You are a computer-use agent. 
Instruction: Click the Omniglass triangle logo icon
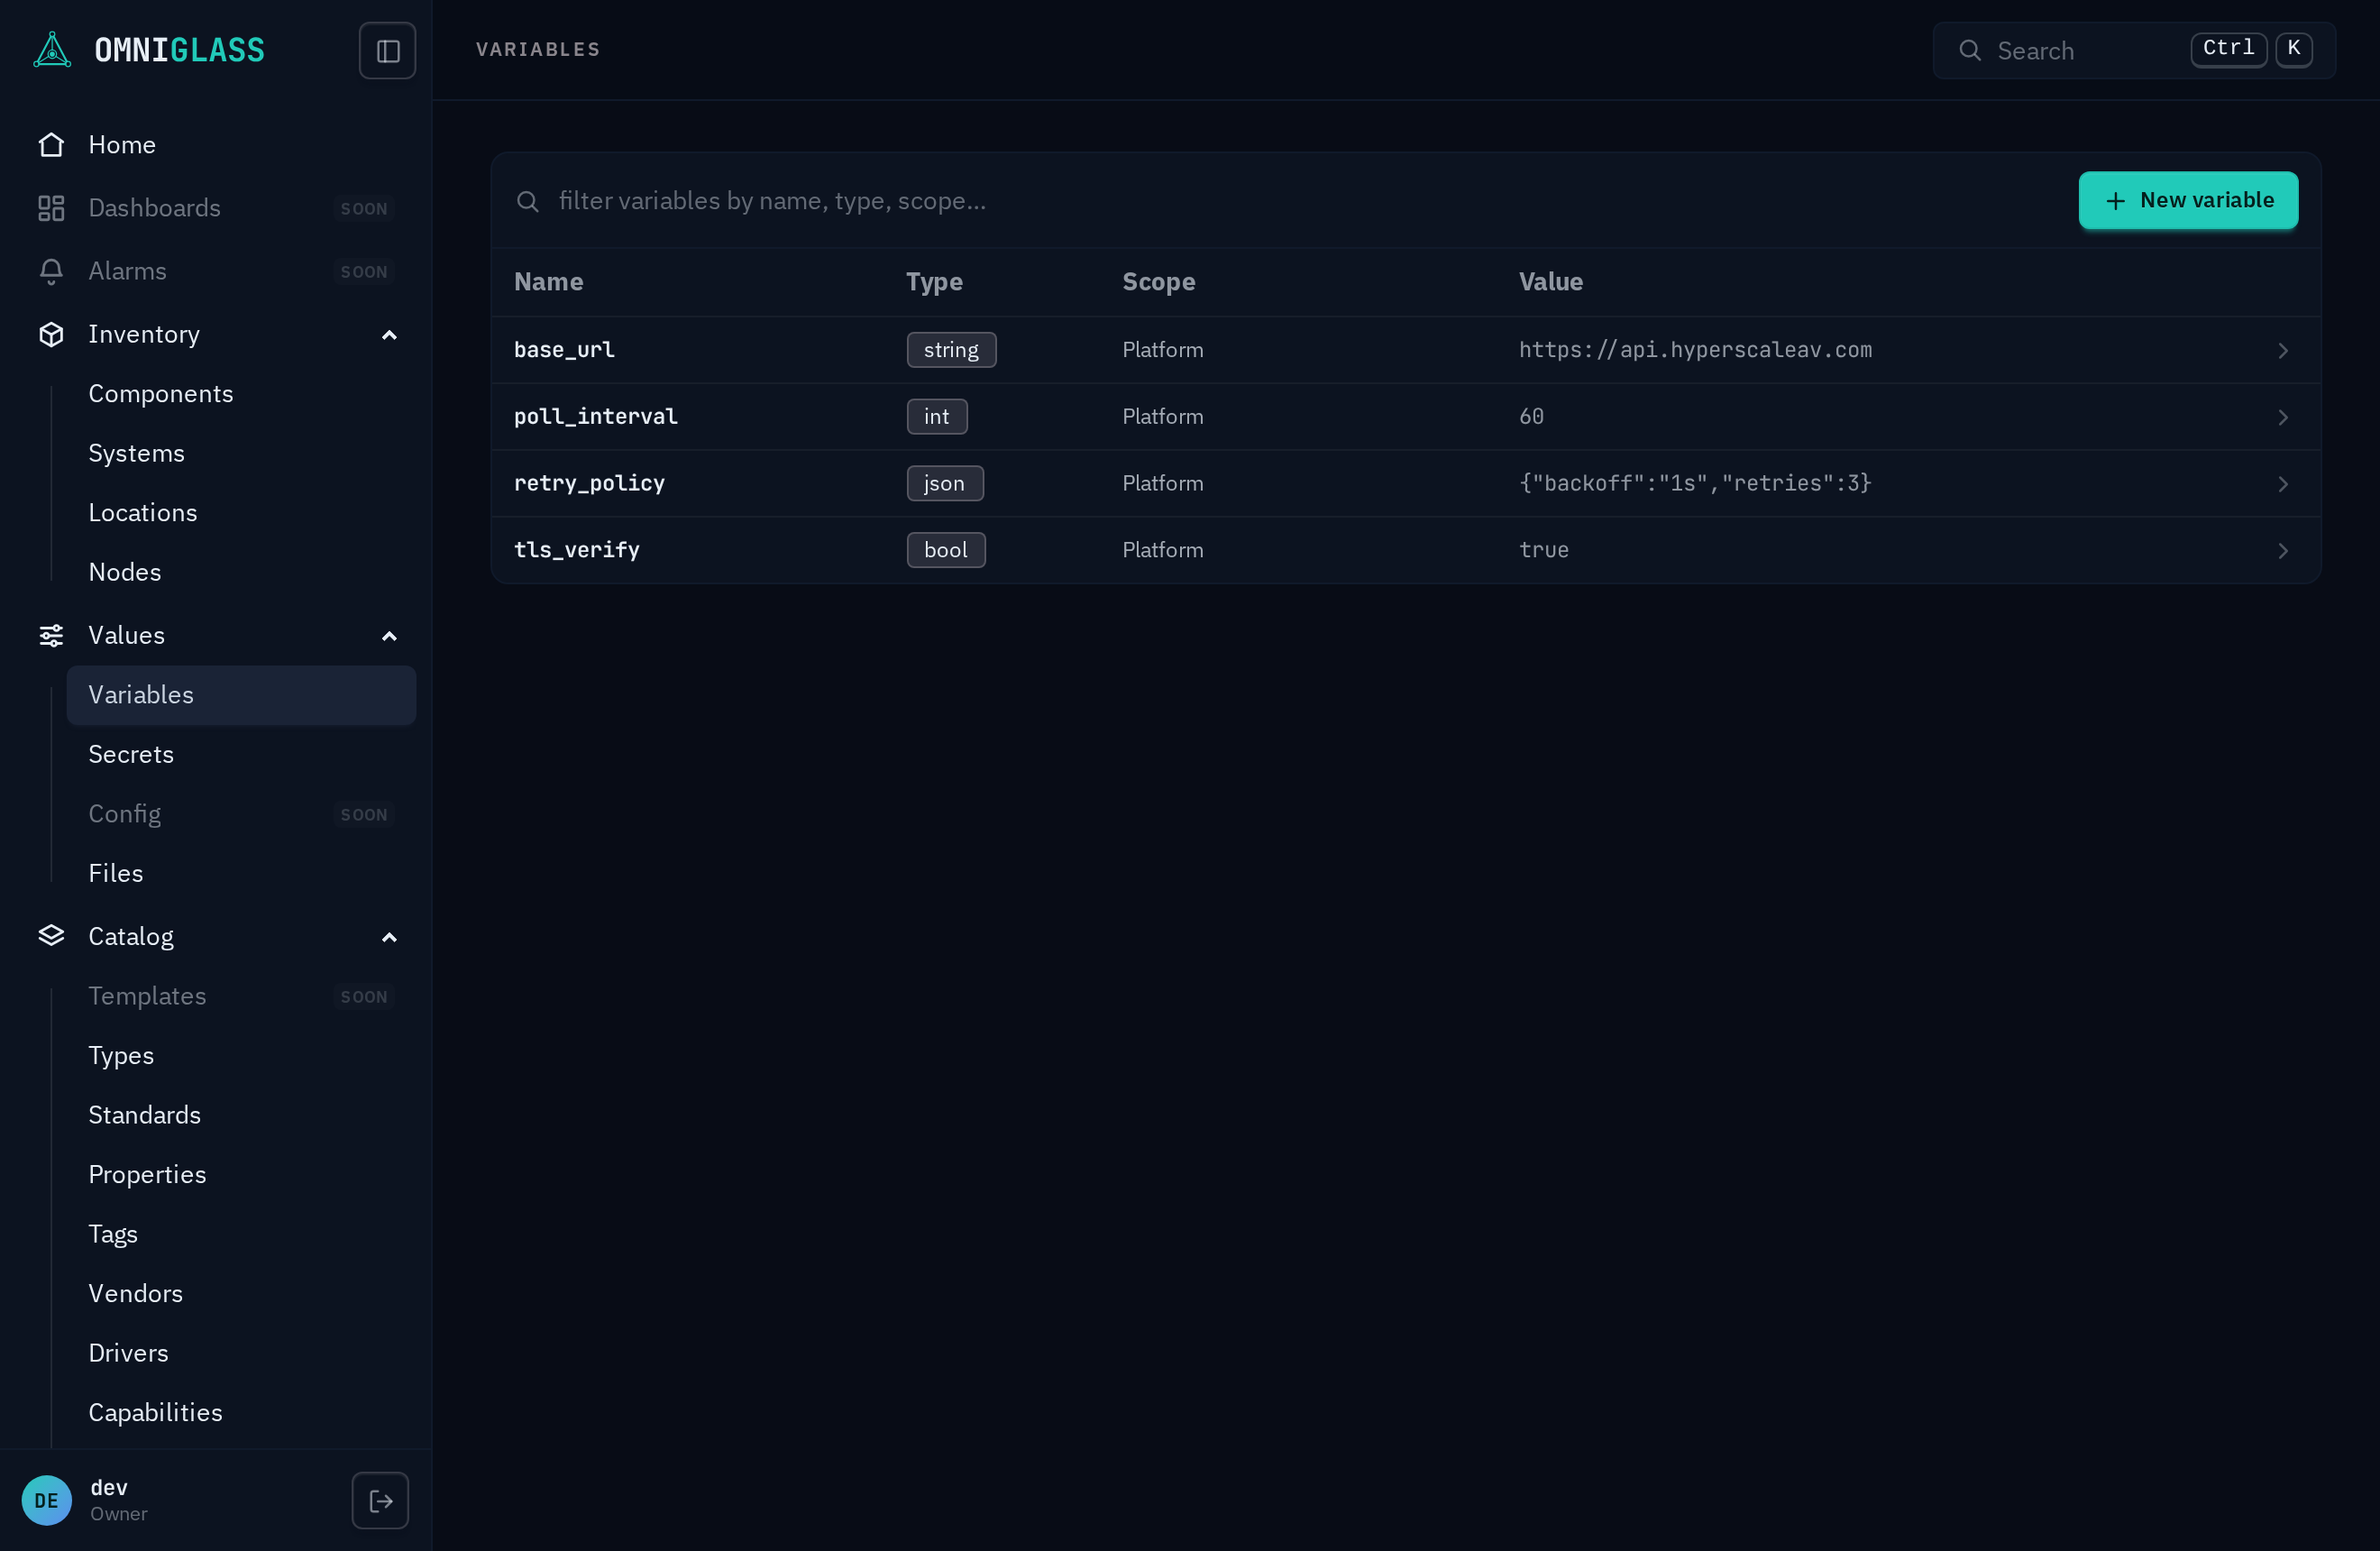click(x=52, y=50)
